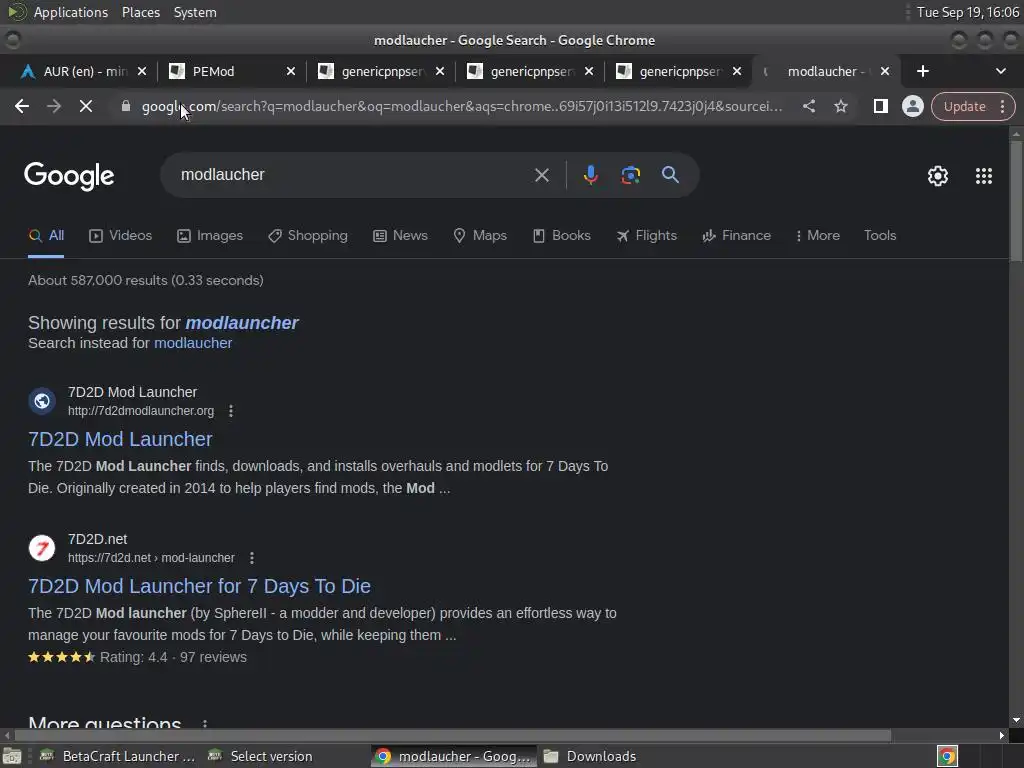Click the scroll down arrow
Viewport: 1024px width, 768px height.
[1016, 720]
